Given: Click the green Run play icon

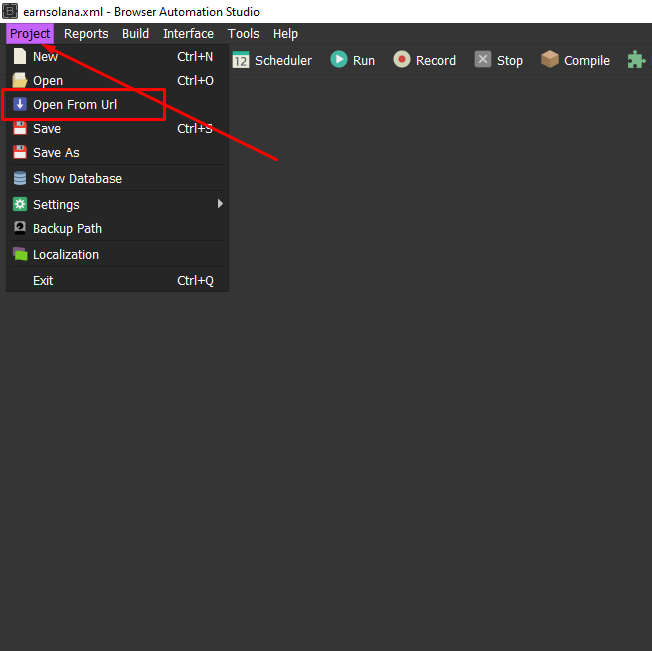Looking at the screenshot, I should (x=339, y=59).
